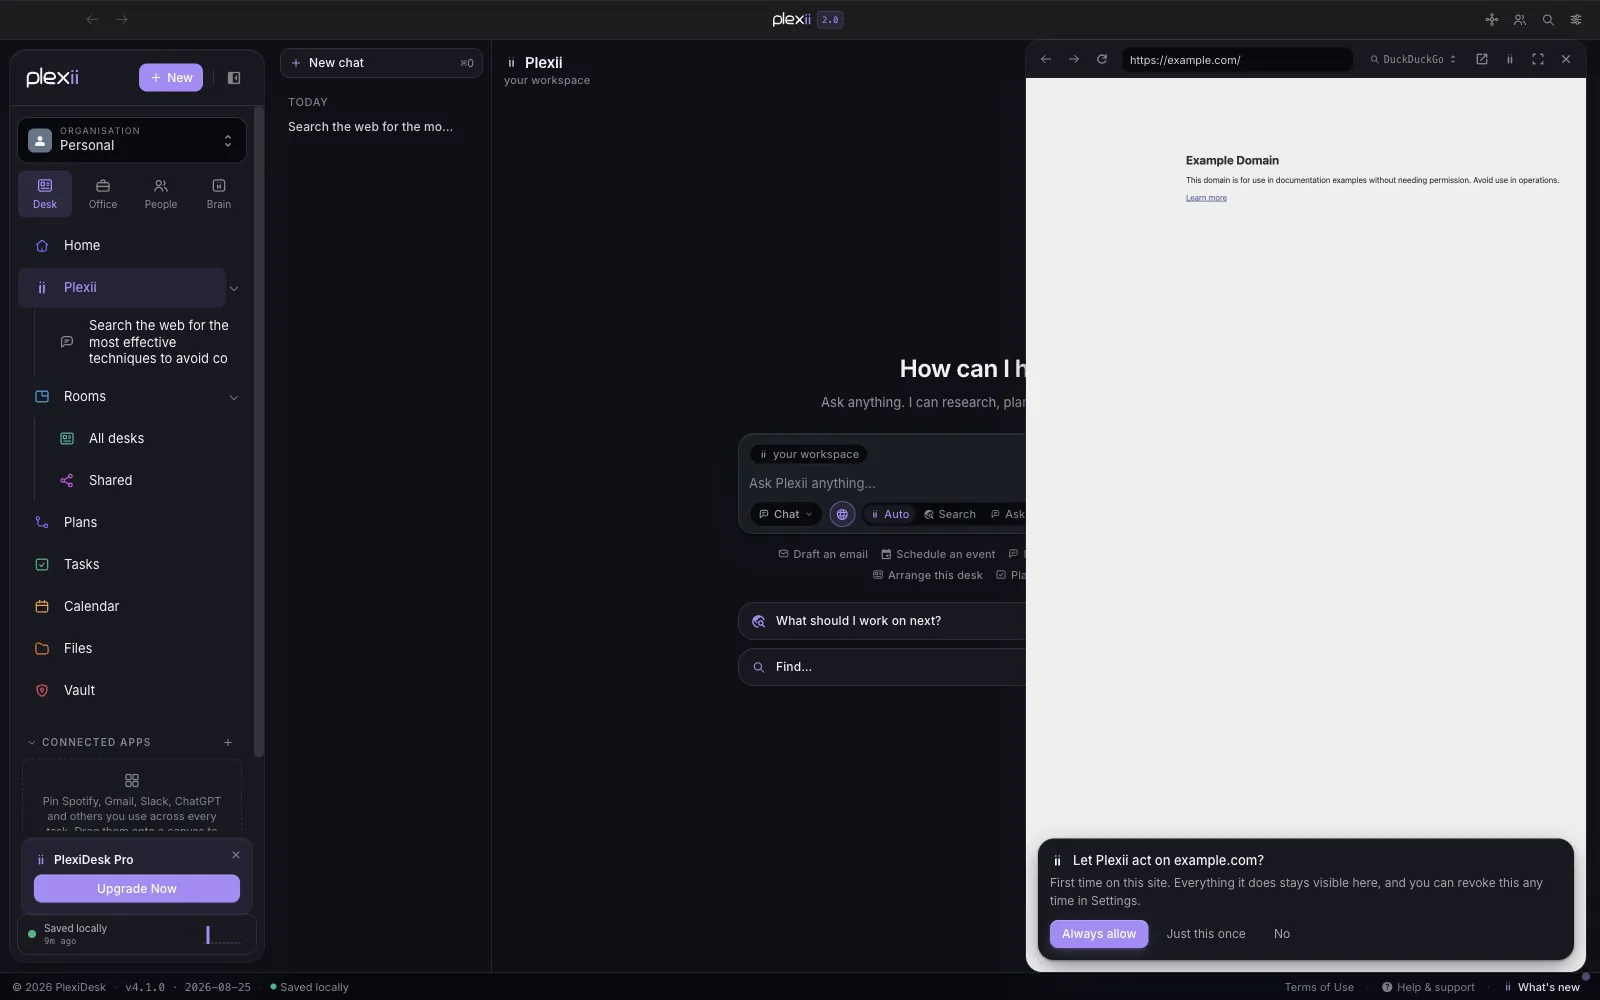1600x1000 pixels.
Task: Start a New chat
Action: click(381, 63)
